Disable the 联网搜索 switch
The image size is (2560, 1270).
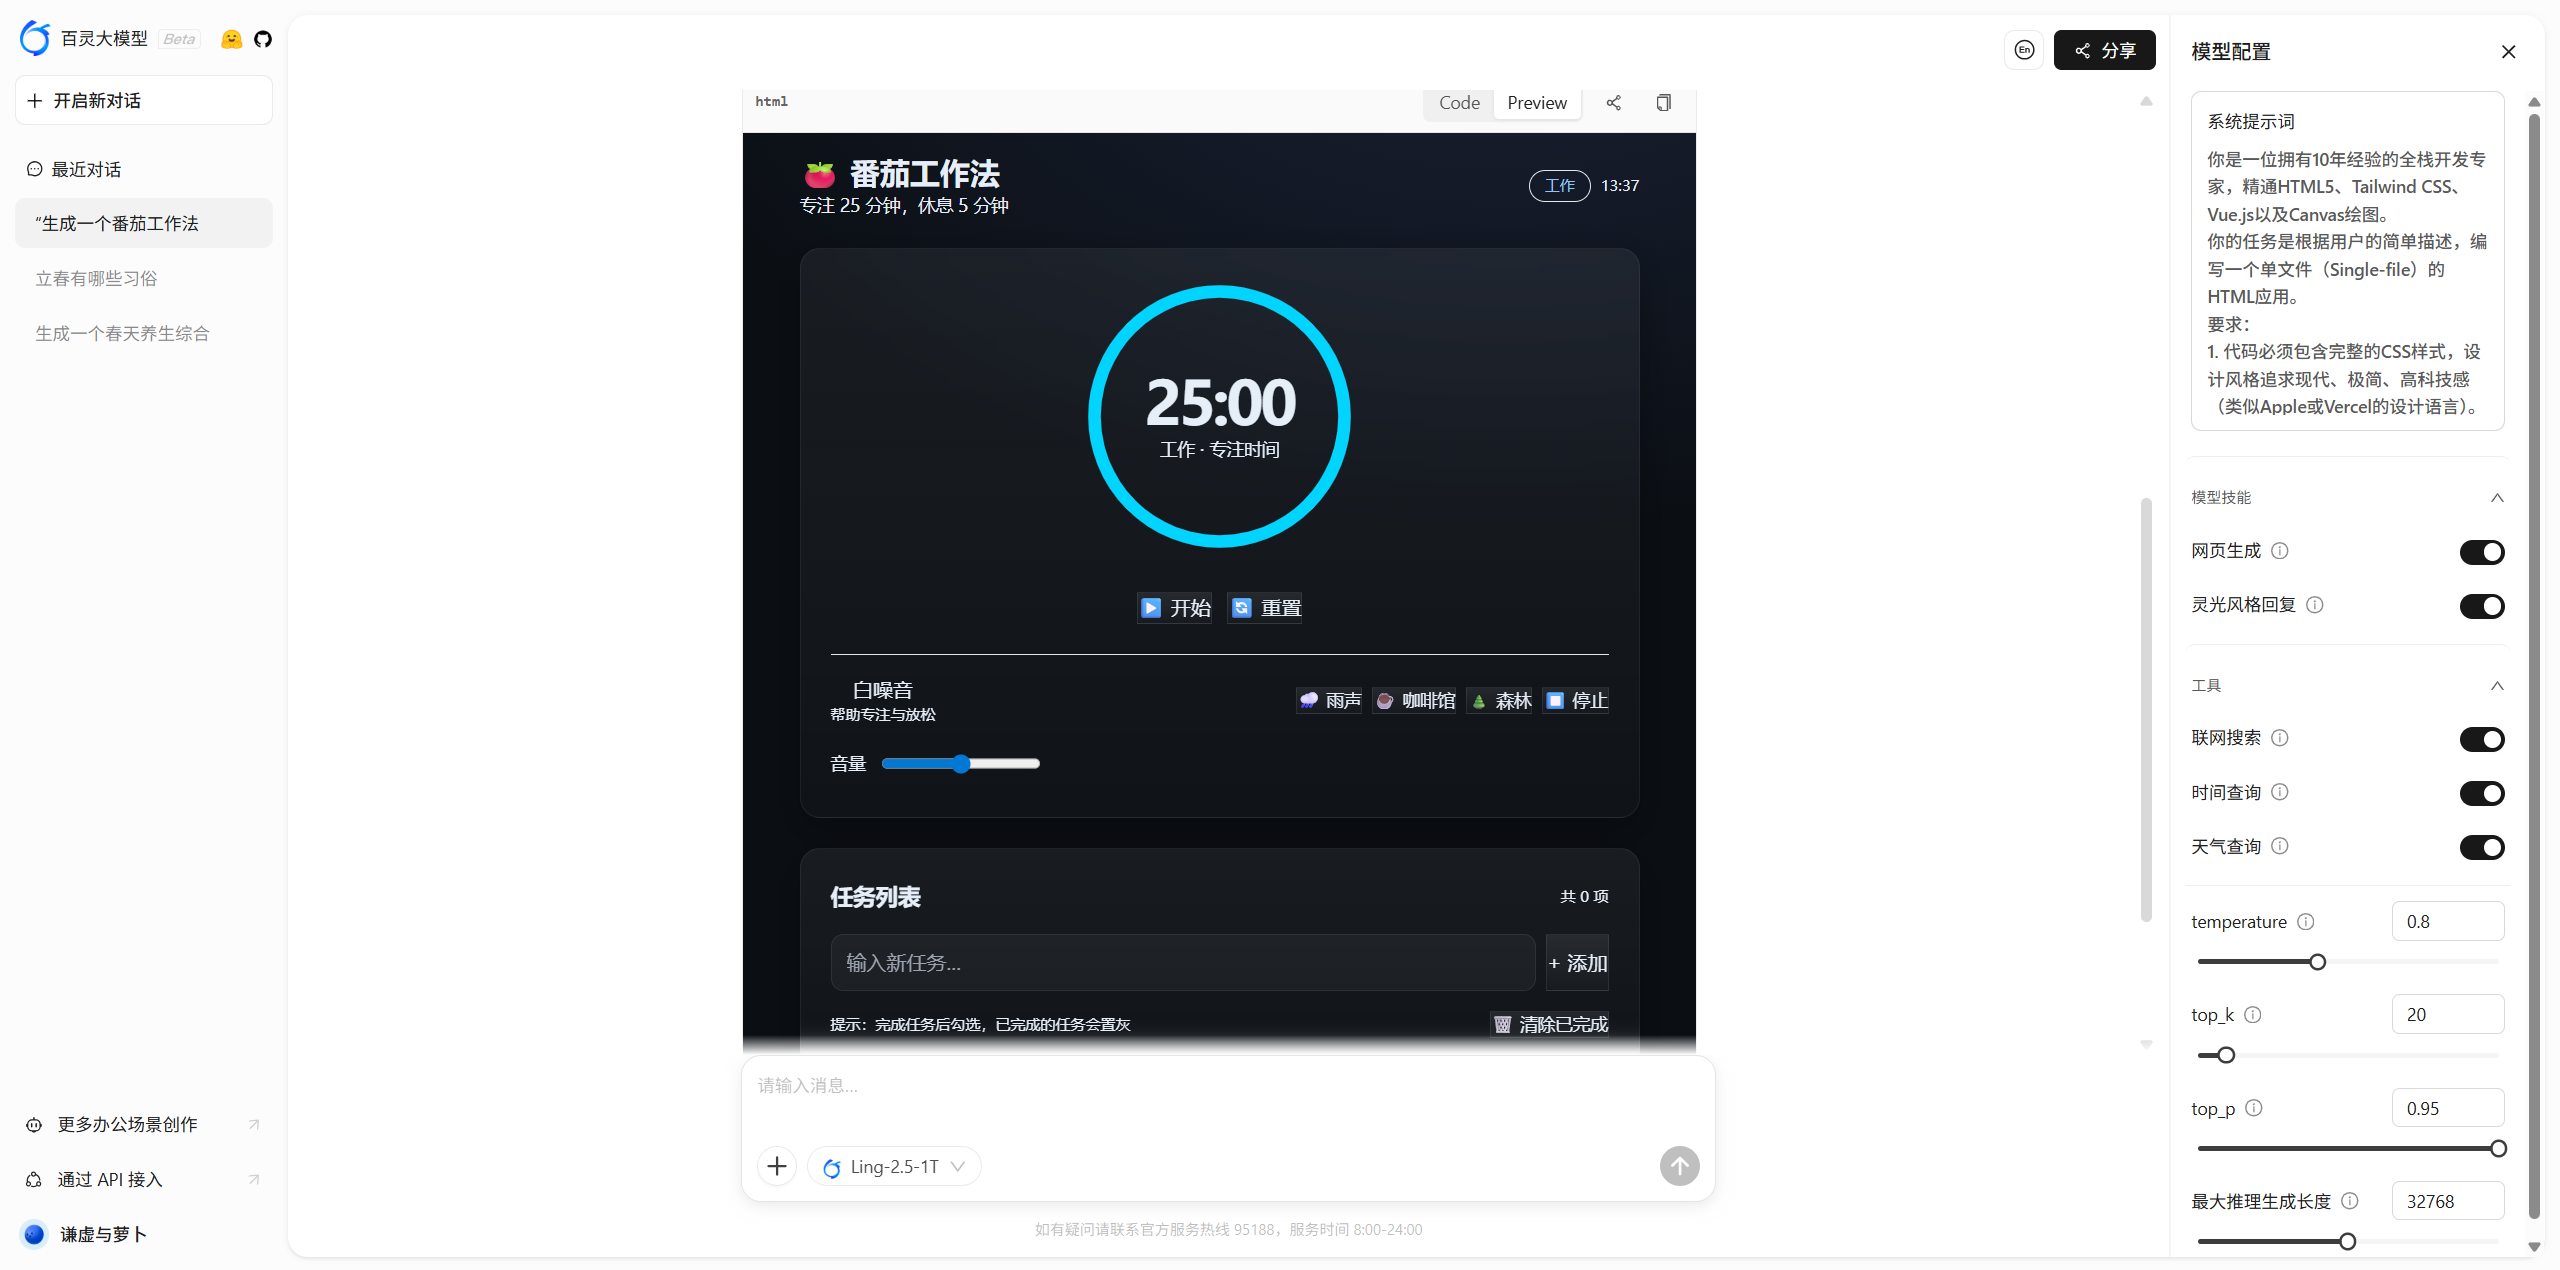tap(2481, 739)
